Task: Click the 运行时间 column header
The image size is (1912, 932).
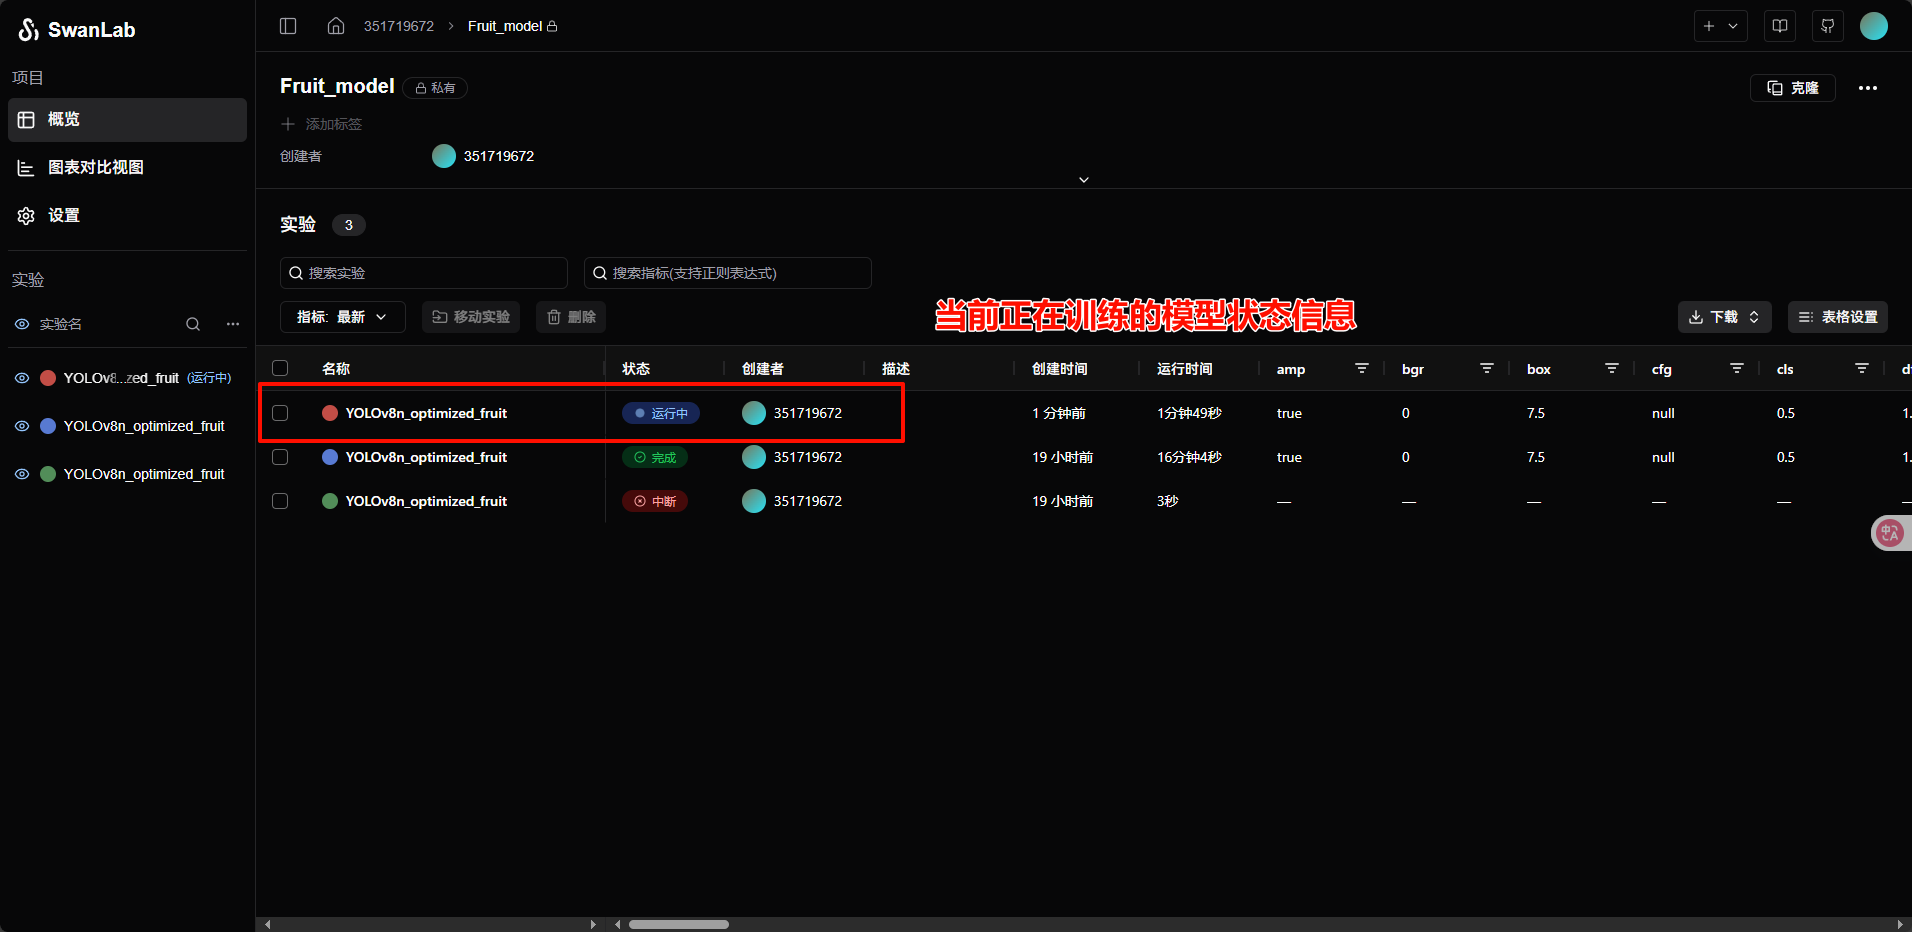Action: click(1185, 369)
